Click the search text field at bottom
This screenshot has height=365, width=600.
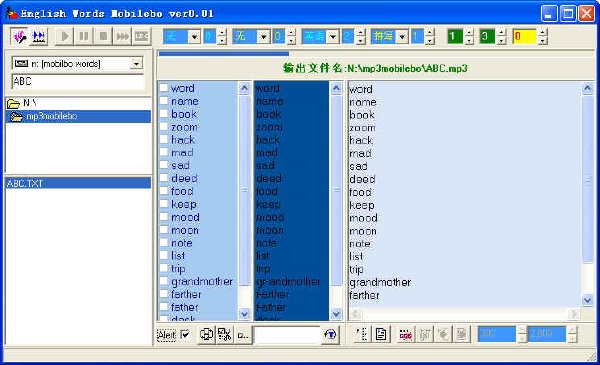(x=287, y=335)
